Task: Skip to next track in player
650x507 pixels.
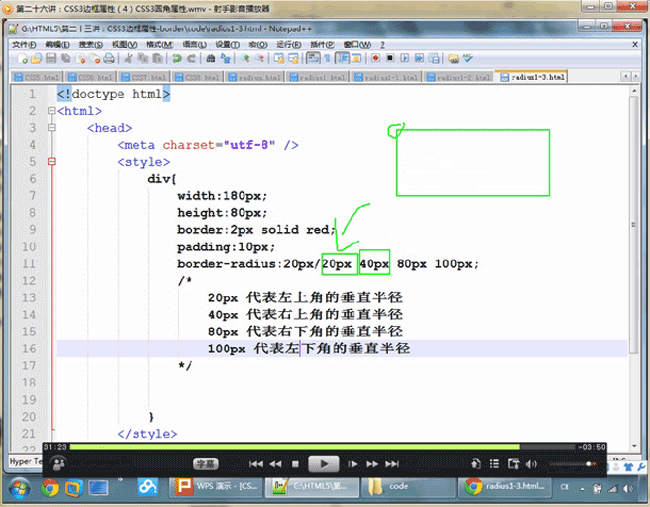Action: tap(392, 464)
